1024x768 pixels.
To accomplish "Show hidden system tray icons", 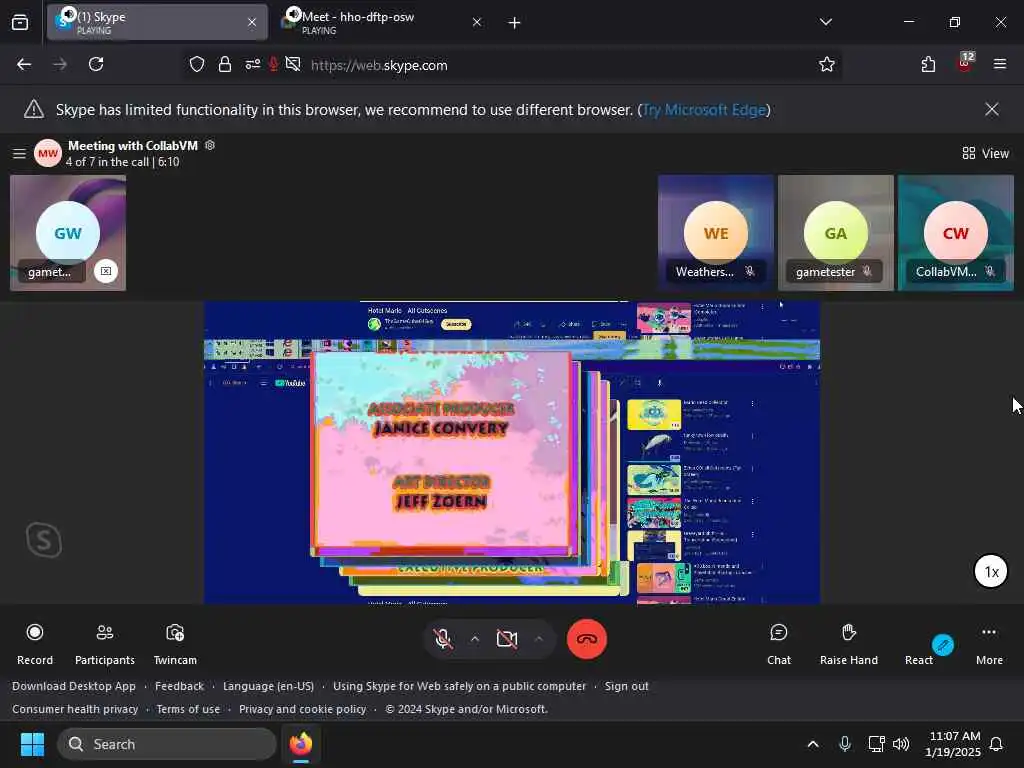I will [813, 744].
